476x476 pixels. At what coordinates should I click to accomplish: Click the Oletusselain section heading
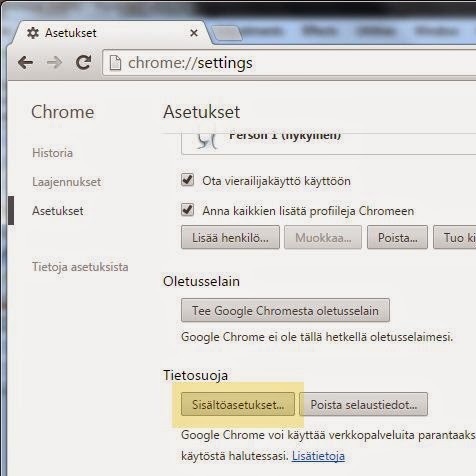tap(201, 281)
